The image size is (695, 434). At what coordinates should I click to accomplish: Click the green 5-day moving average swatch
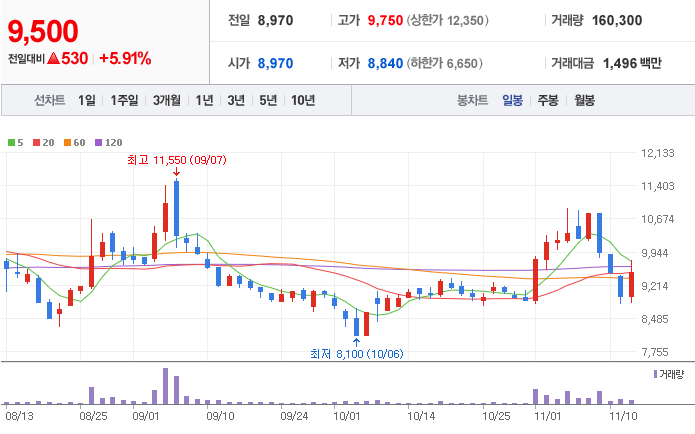pyautogui.click(x=12, y=142)
